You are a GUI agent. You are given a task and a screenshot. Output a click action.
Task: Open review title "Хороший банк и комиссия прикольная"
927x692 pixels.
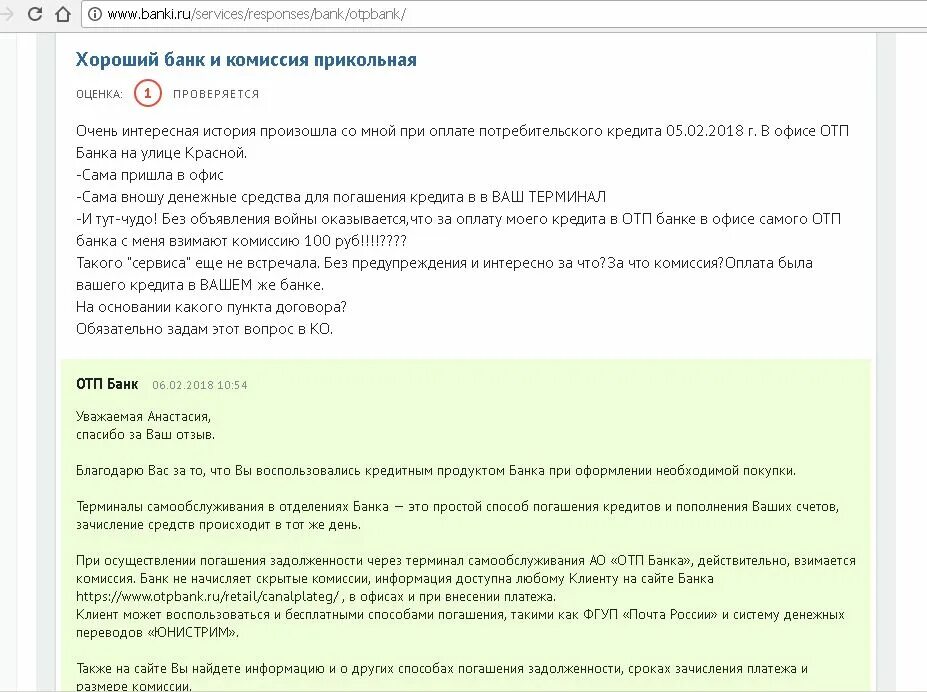(246, 60)
